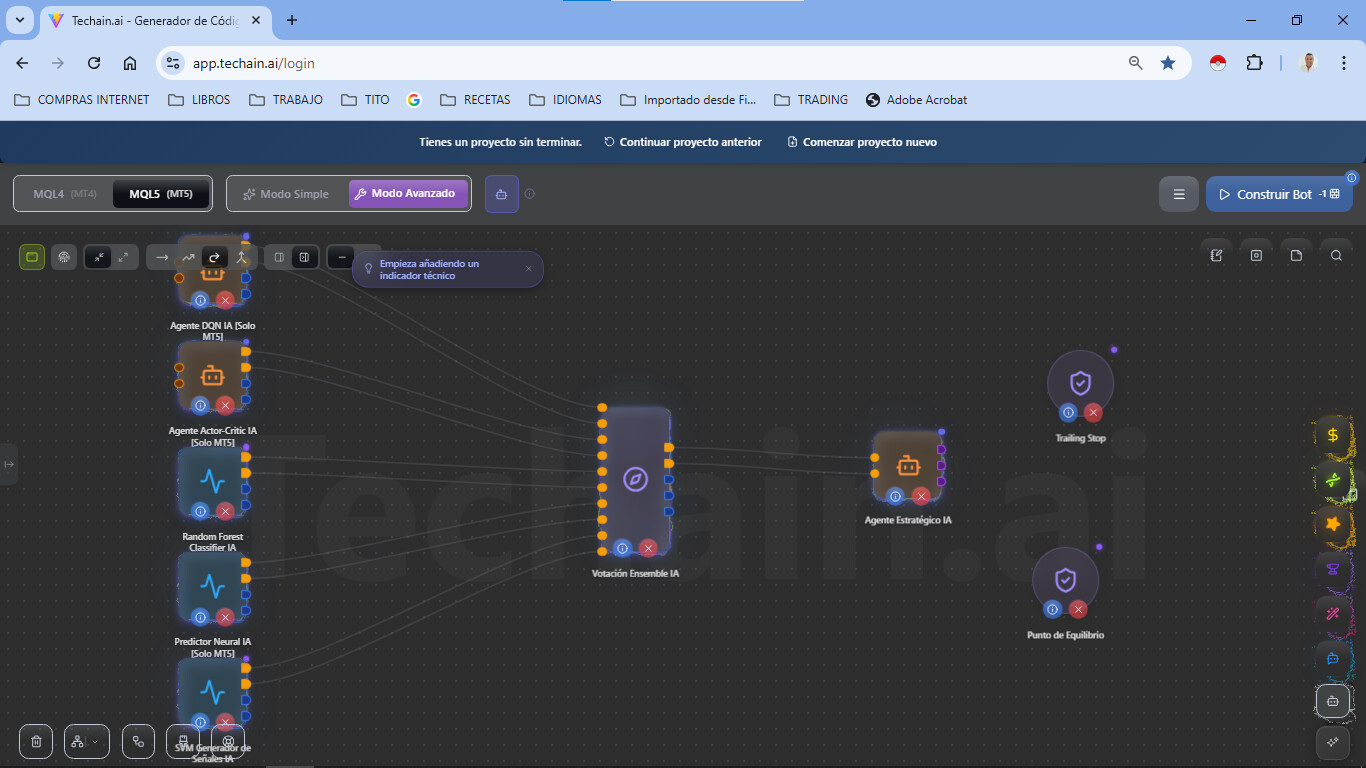This screenshot has width=1366, height=768.
Task: Toggle the curved arrow connection style
Action: tap(214, 258)
